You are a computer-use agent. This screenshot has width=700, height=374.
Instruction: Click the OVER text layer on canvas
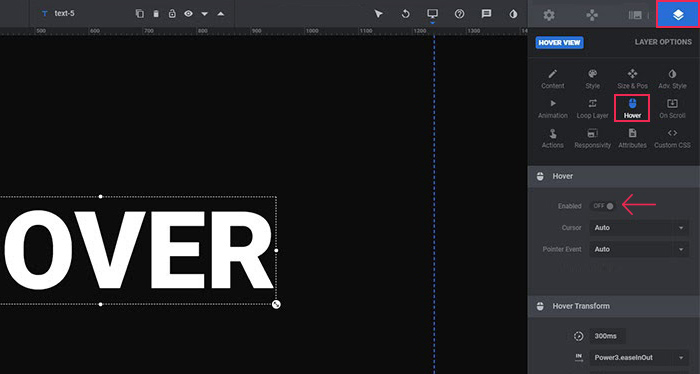click(138, 250)
